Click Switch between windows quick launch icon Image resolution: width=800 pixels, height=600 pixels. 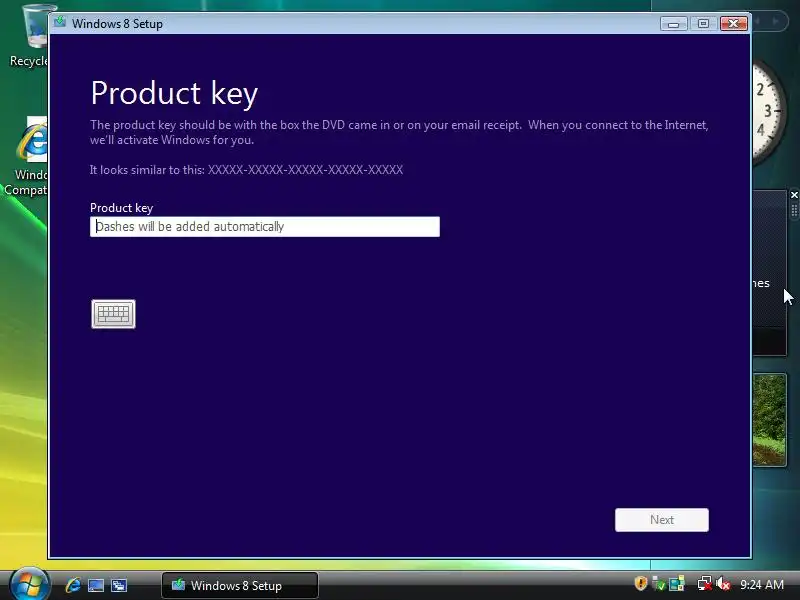[119, 585]
